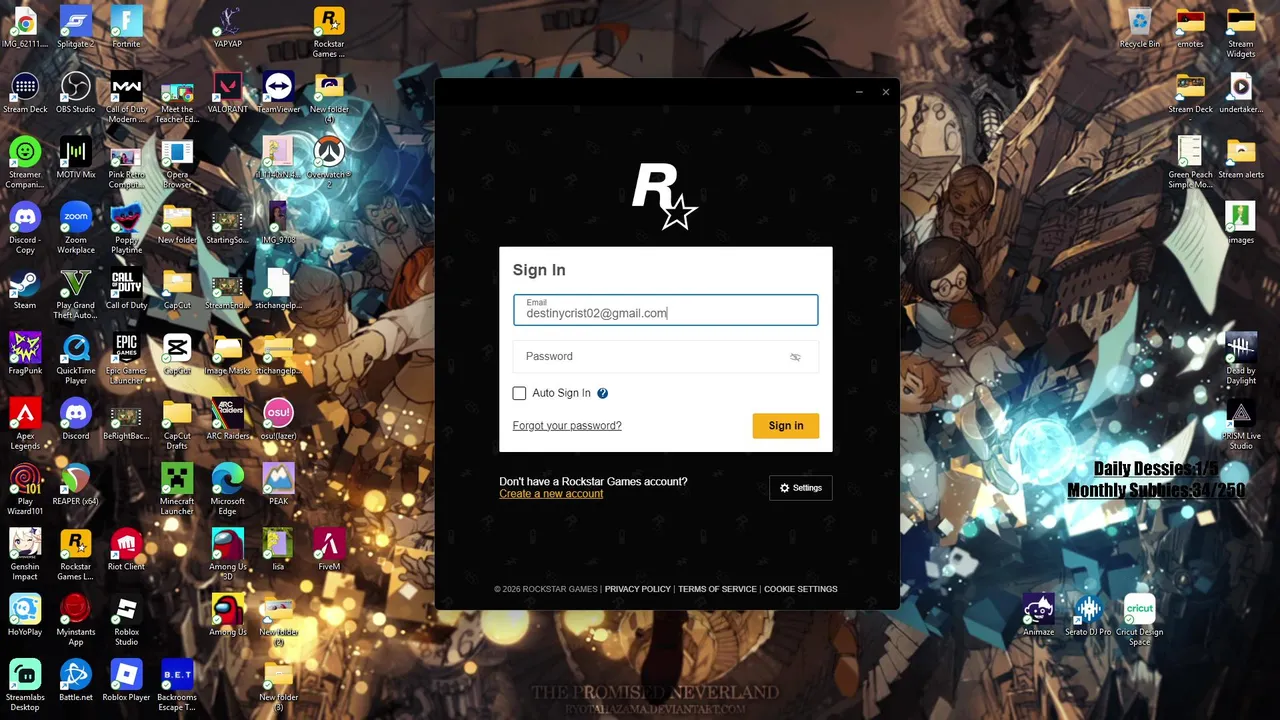Select the Apex Legends icon

(25, 424)
